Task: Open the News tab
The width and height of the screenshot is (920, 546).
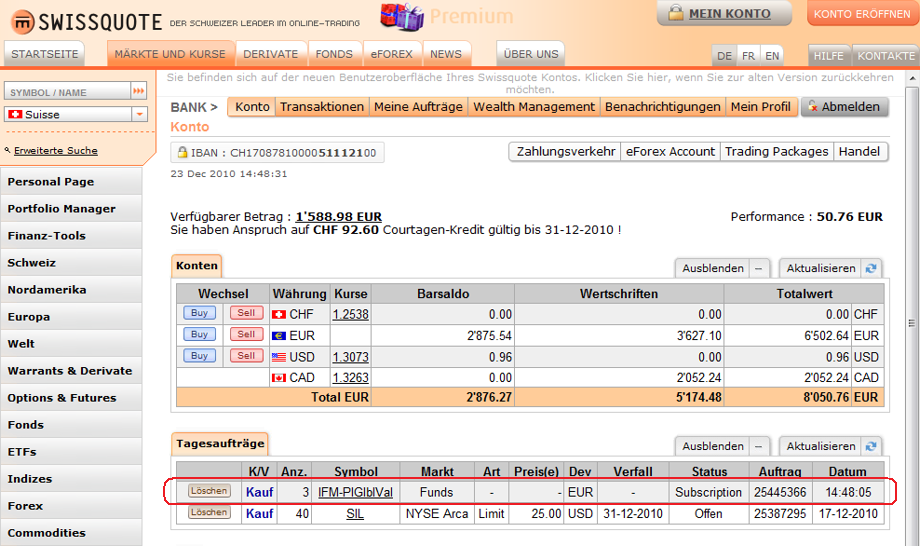Action: point(446,54)
